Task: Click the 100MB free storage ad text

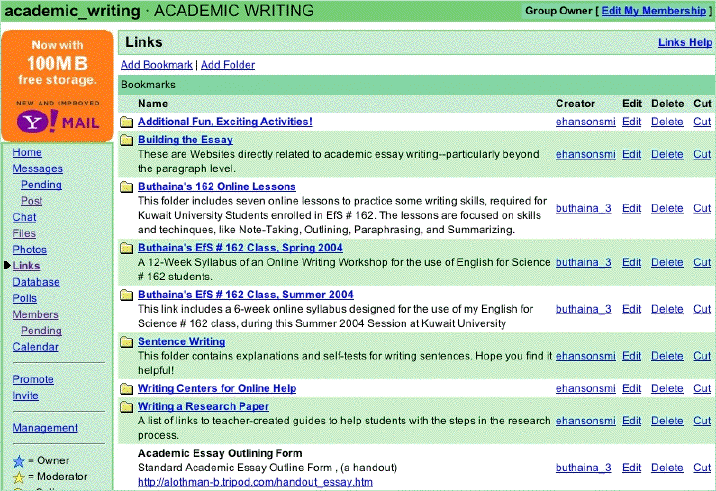Action: coord(58,63)
